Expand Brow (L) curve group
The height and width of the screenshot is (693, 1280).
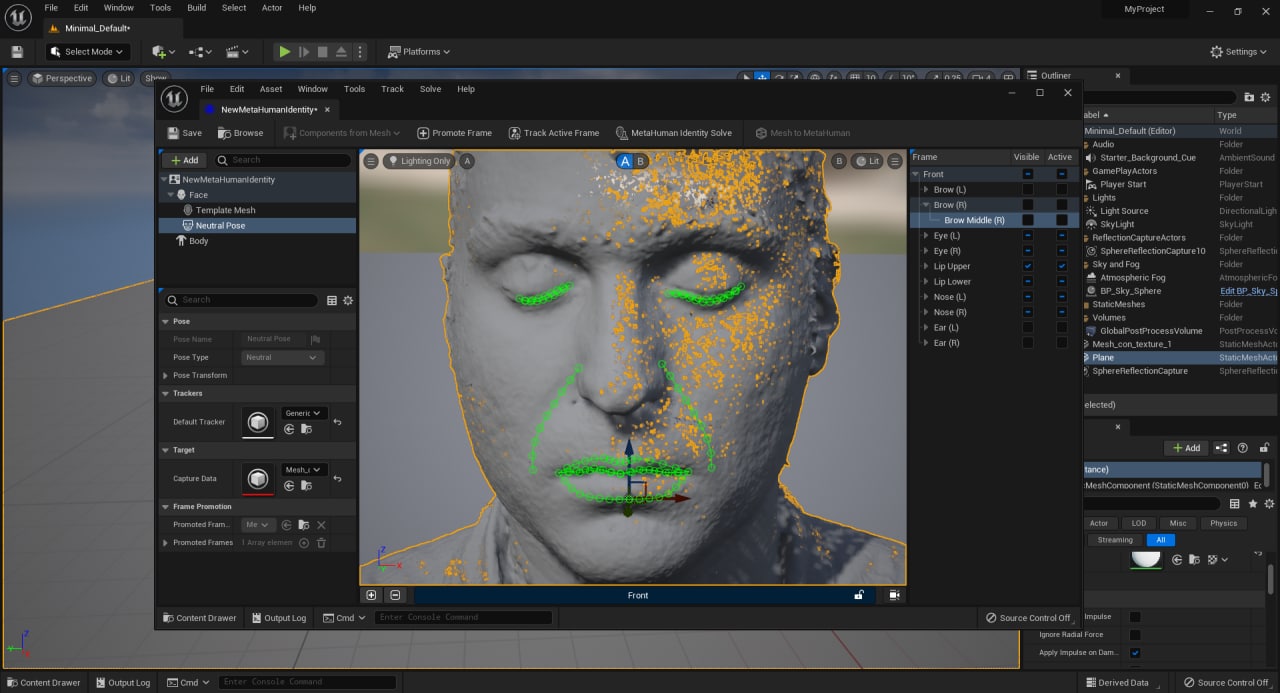point(926,190)
